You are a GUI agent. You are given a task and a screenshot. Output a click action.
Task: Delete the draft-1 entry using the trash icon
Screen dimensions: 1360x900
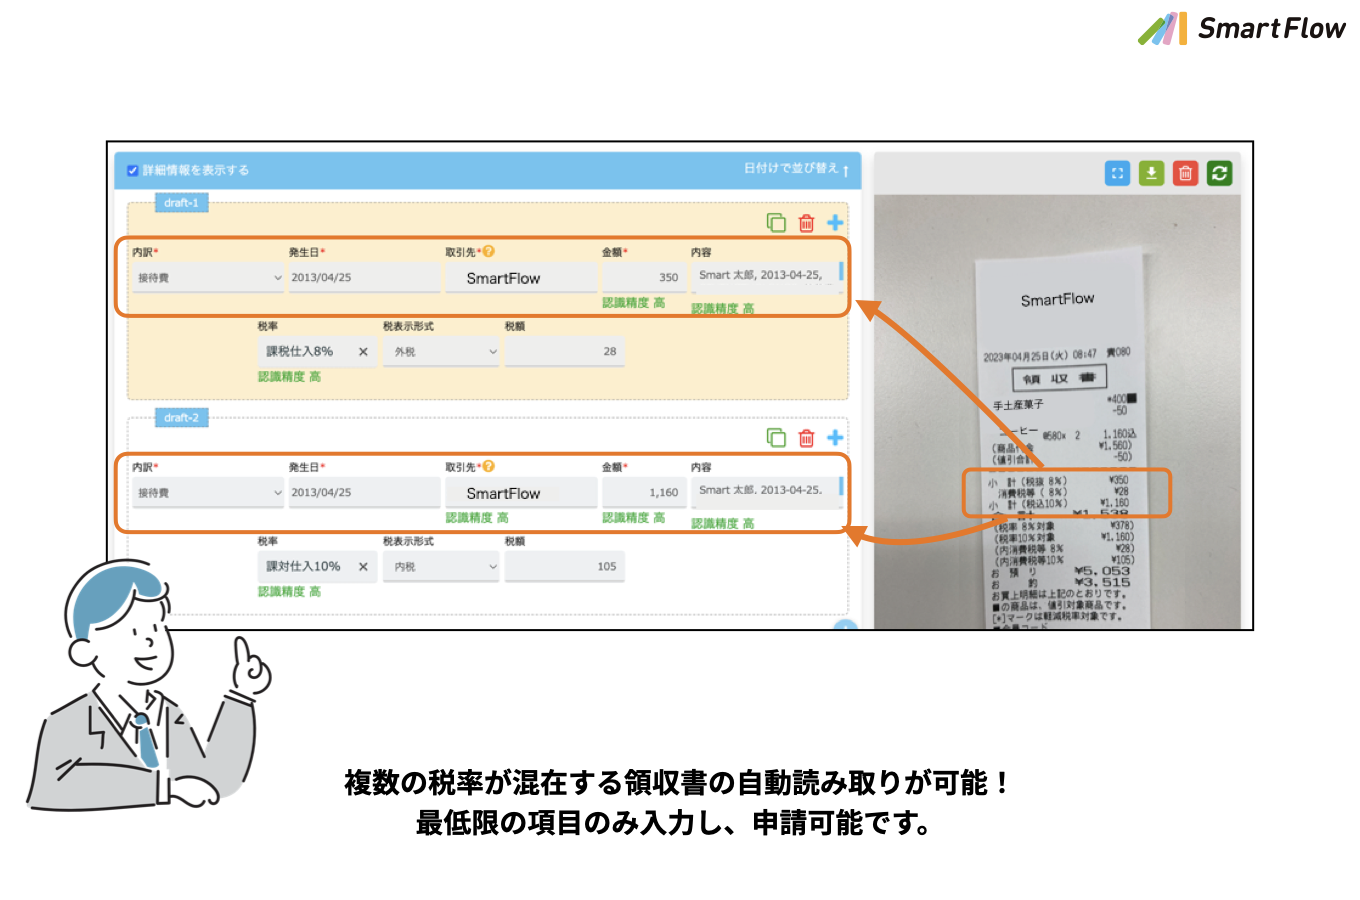point(807,223)
